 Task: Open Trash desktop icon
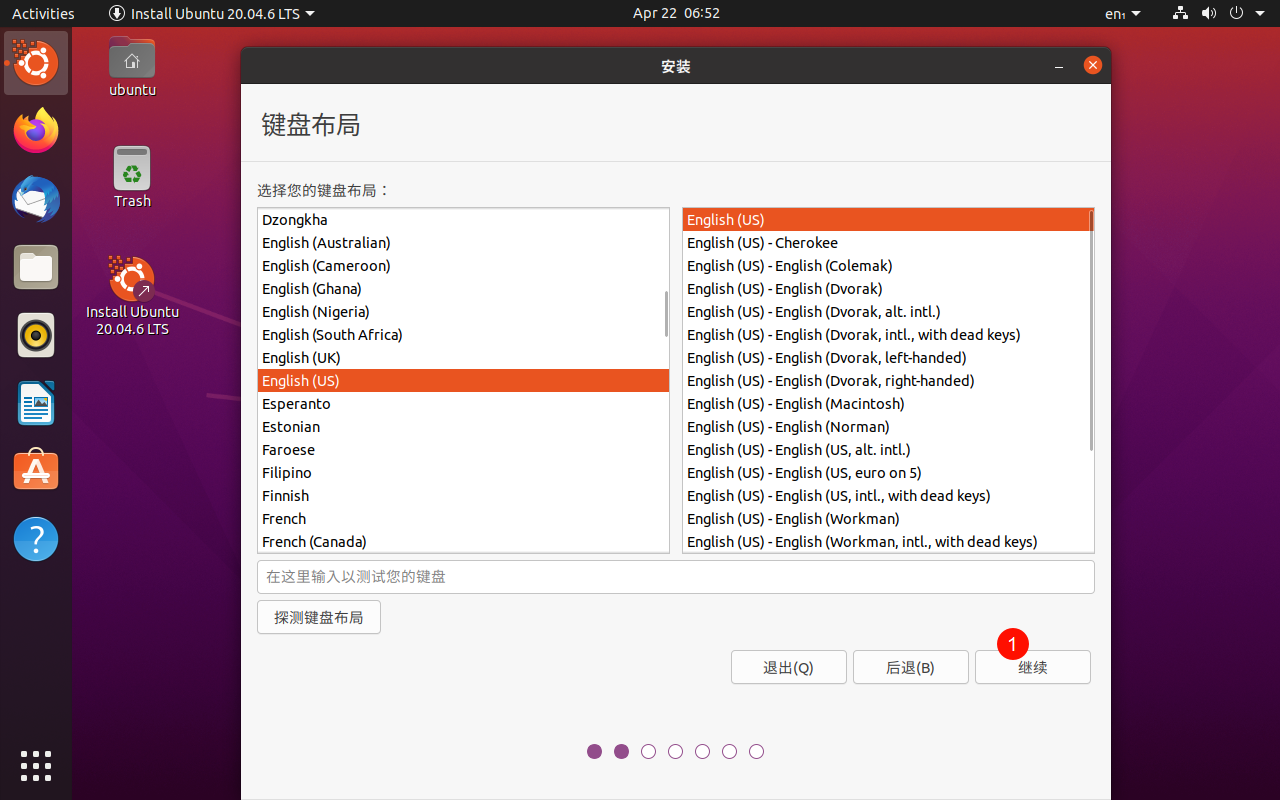click(x=132, y=177)
